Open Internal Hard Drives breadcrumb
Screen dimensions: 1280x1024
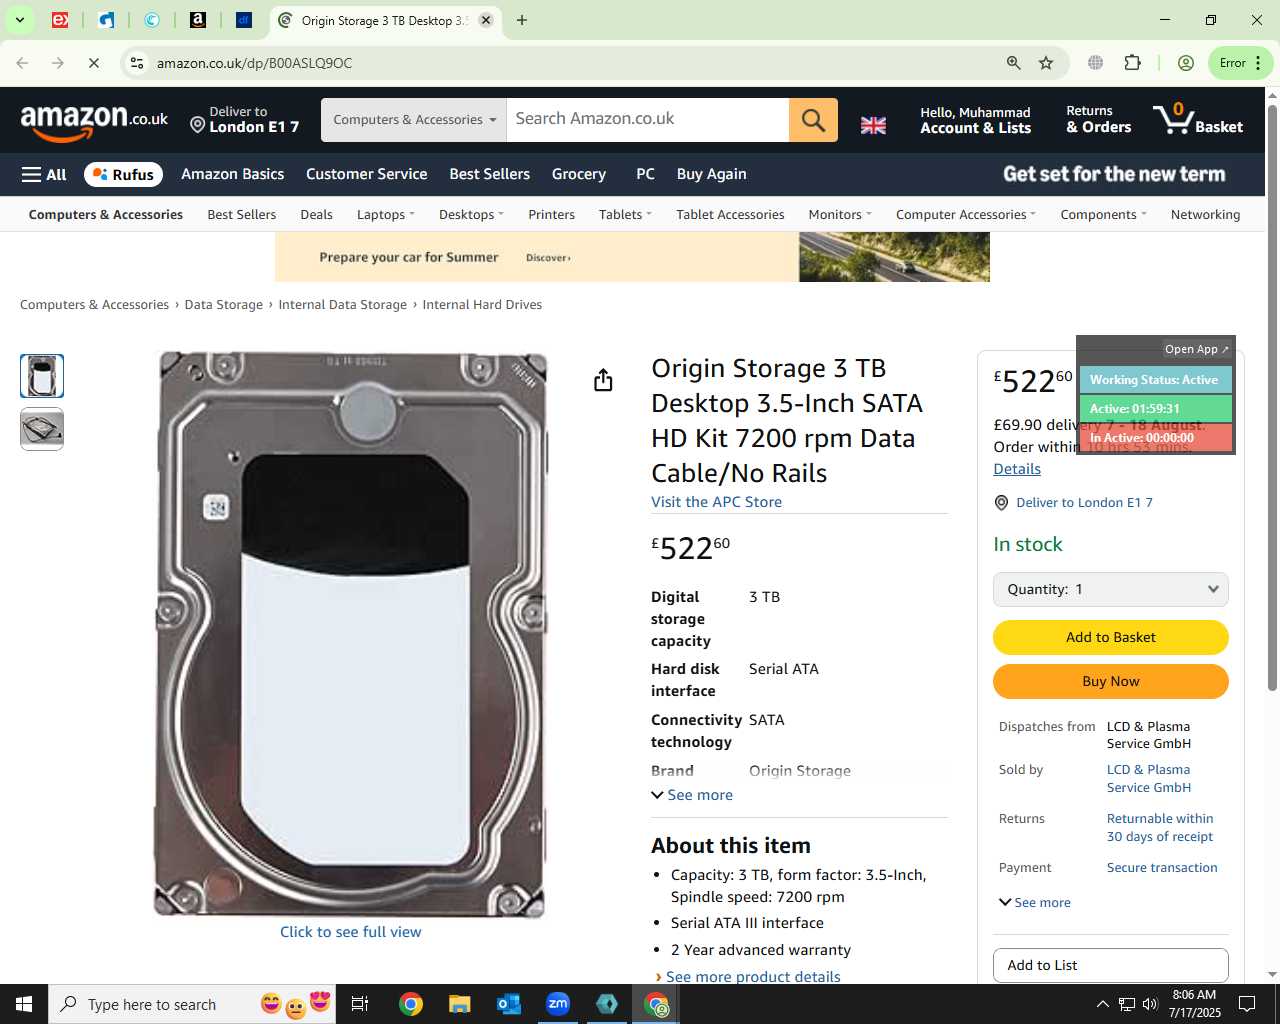click(x=482, y=305)
